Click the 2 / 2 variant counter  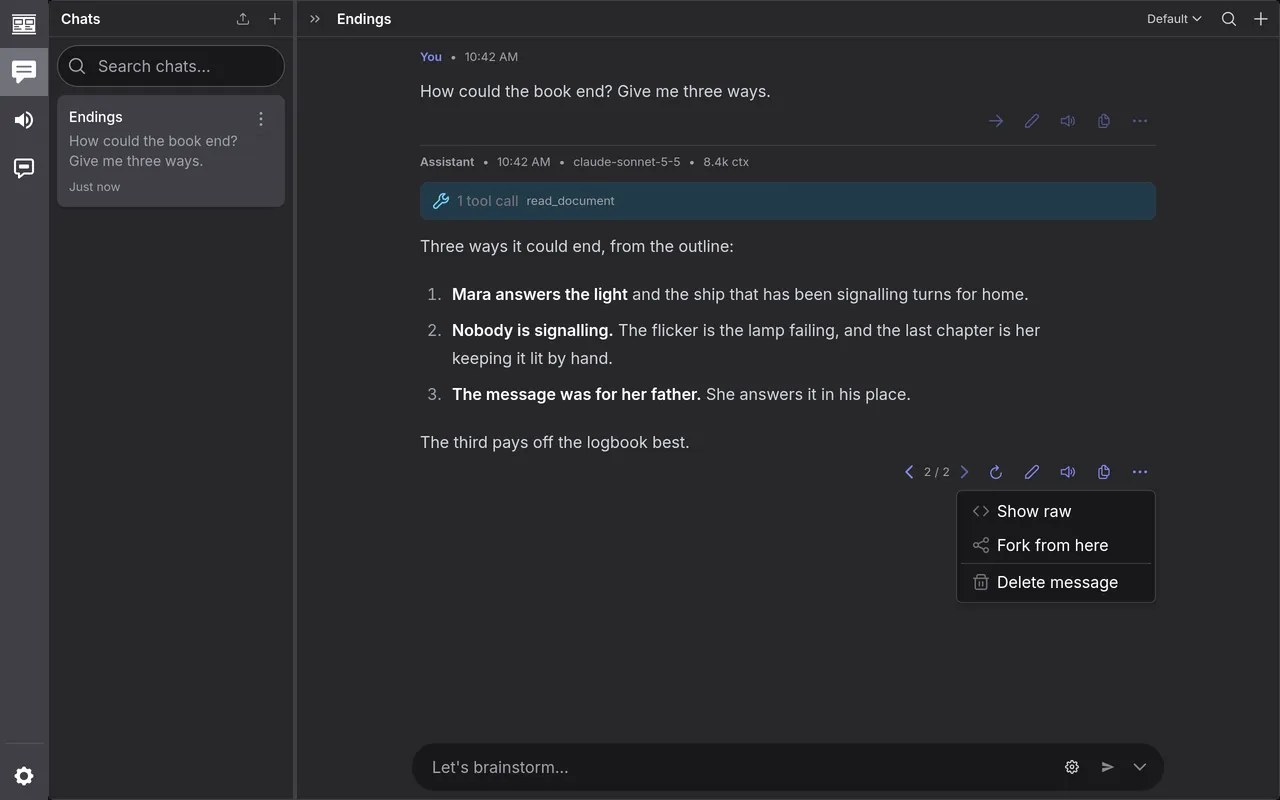(937, 472)
